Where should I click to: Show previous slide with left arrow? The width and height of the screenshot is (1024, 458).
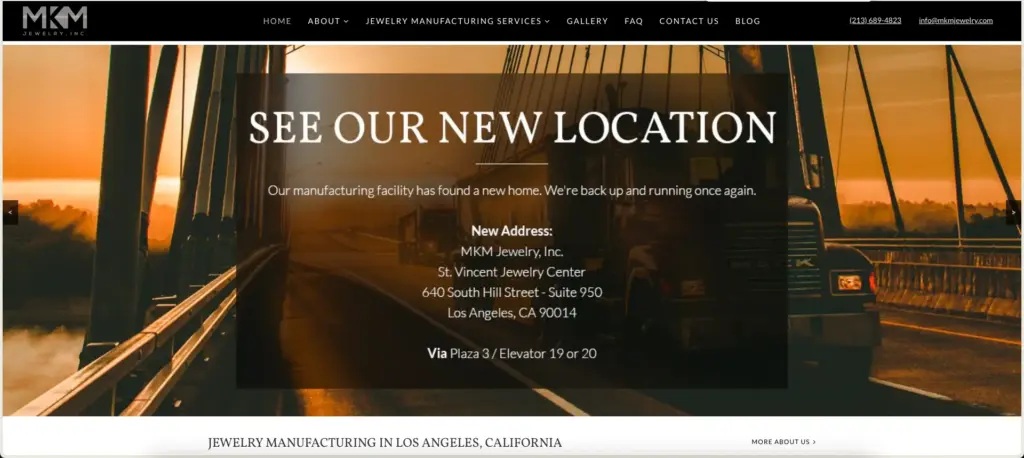coord(10,212)
